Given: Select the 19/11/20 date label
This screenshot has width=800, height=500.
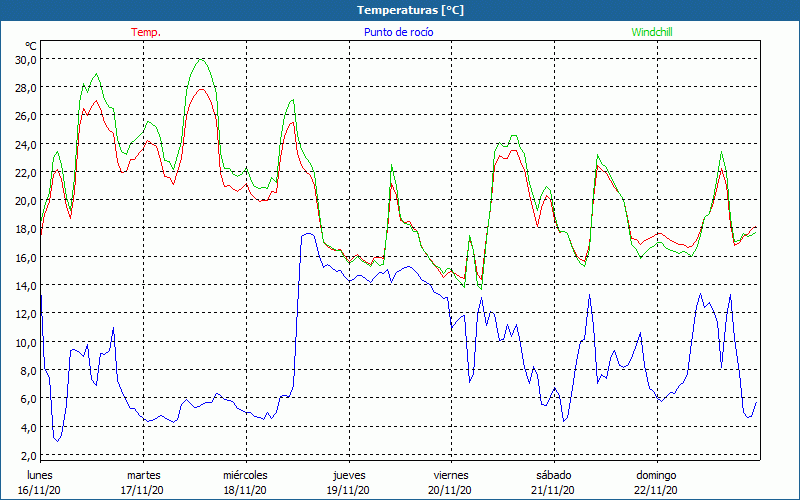Looking at the screenshot, I should tap(348, 490).
